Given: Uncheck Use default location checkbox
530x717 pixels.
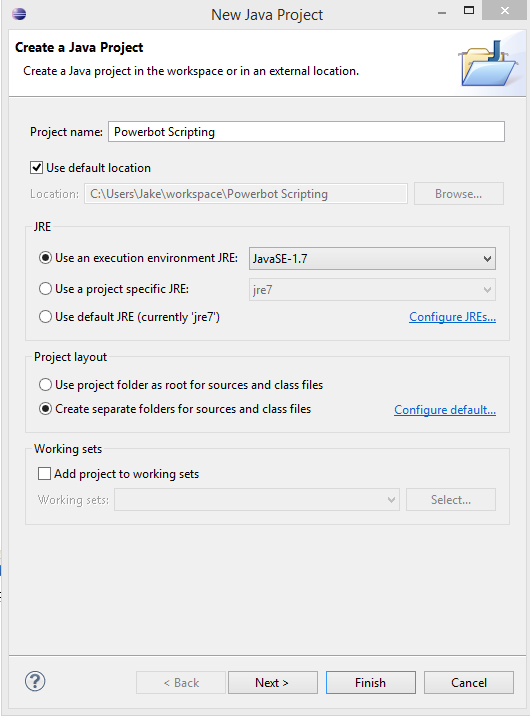Looking at the screenshot, I should tap(37, 168).
